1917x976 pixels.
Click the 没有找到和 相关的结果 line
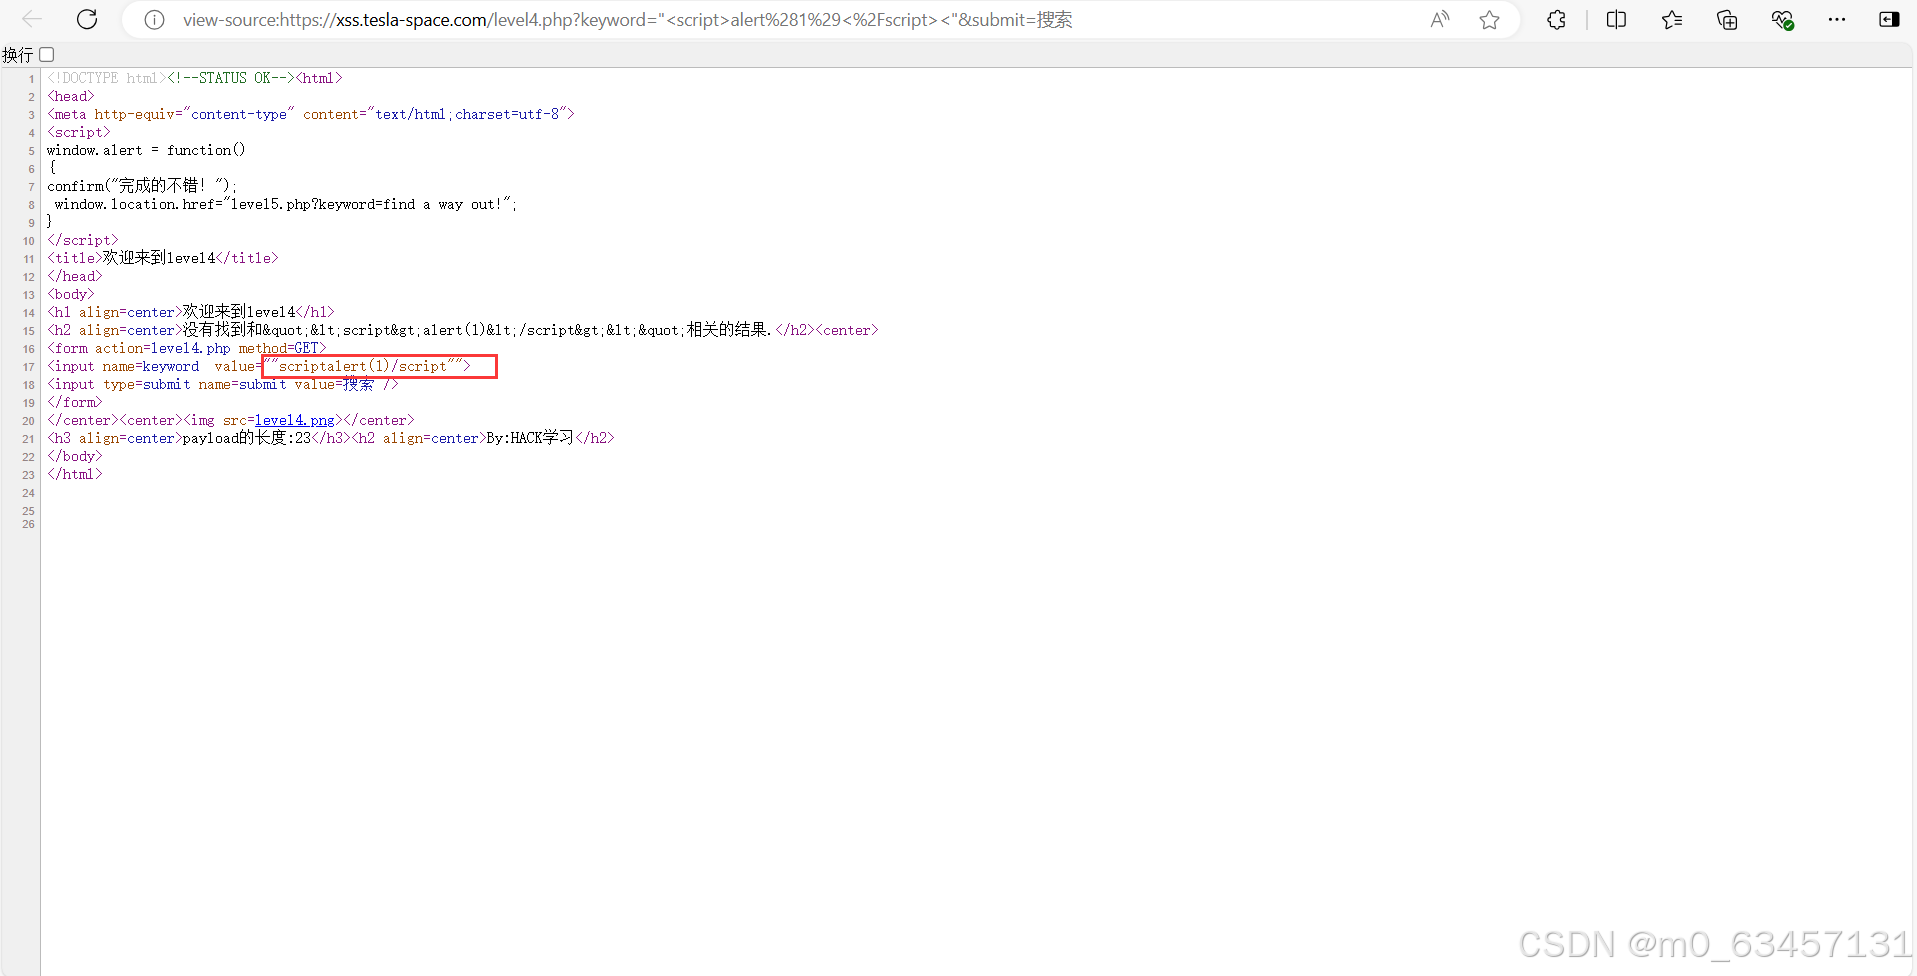click(463, 330)
